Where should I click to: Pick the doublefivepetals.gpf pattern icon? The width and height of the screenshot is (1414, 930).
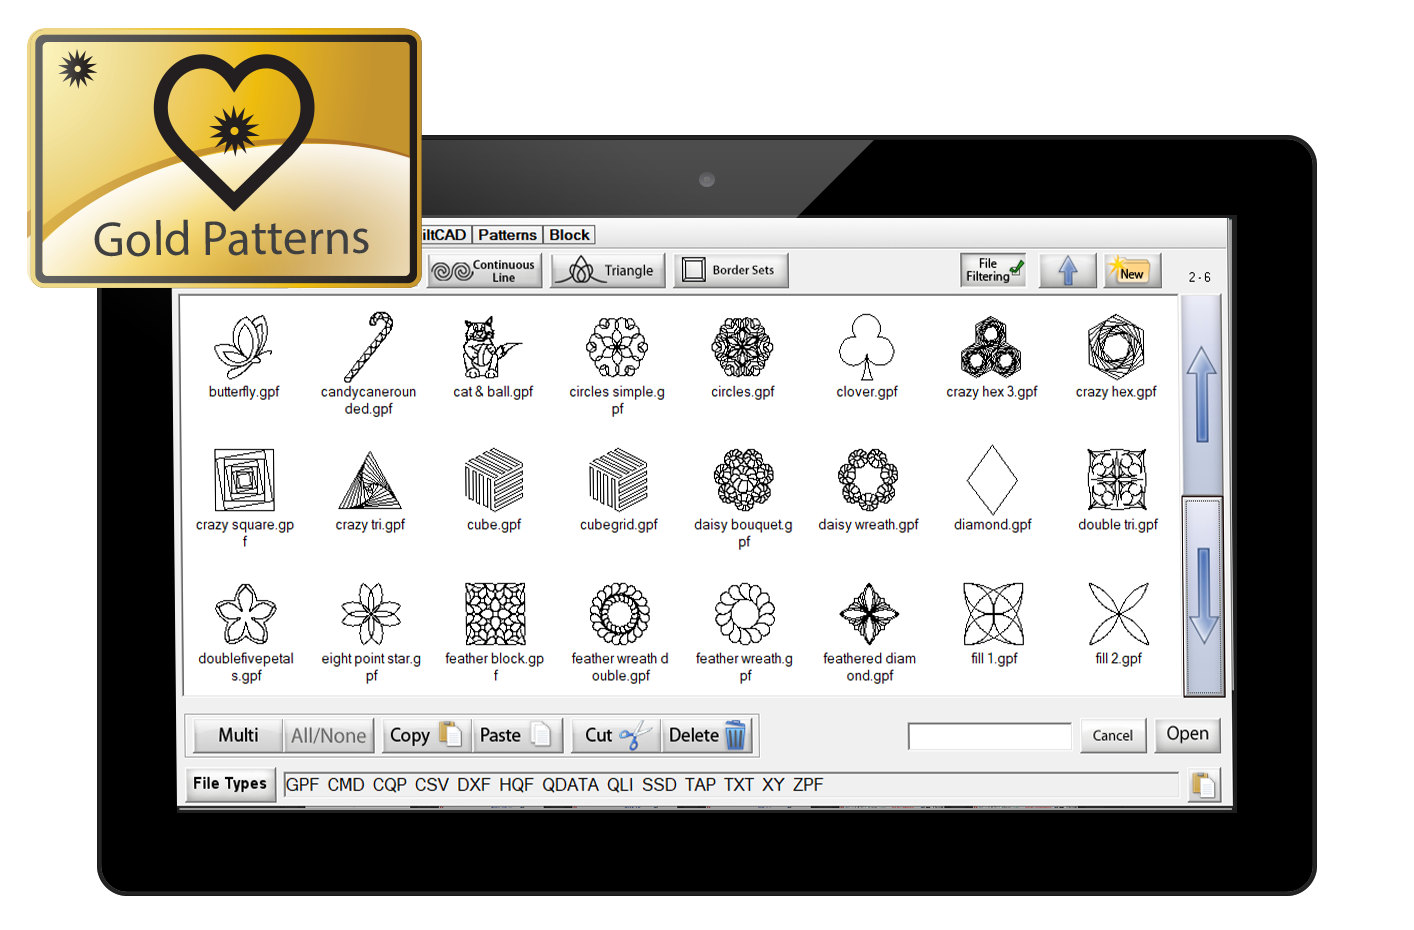pos(245,614)
